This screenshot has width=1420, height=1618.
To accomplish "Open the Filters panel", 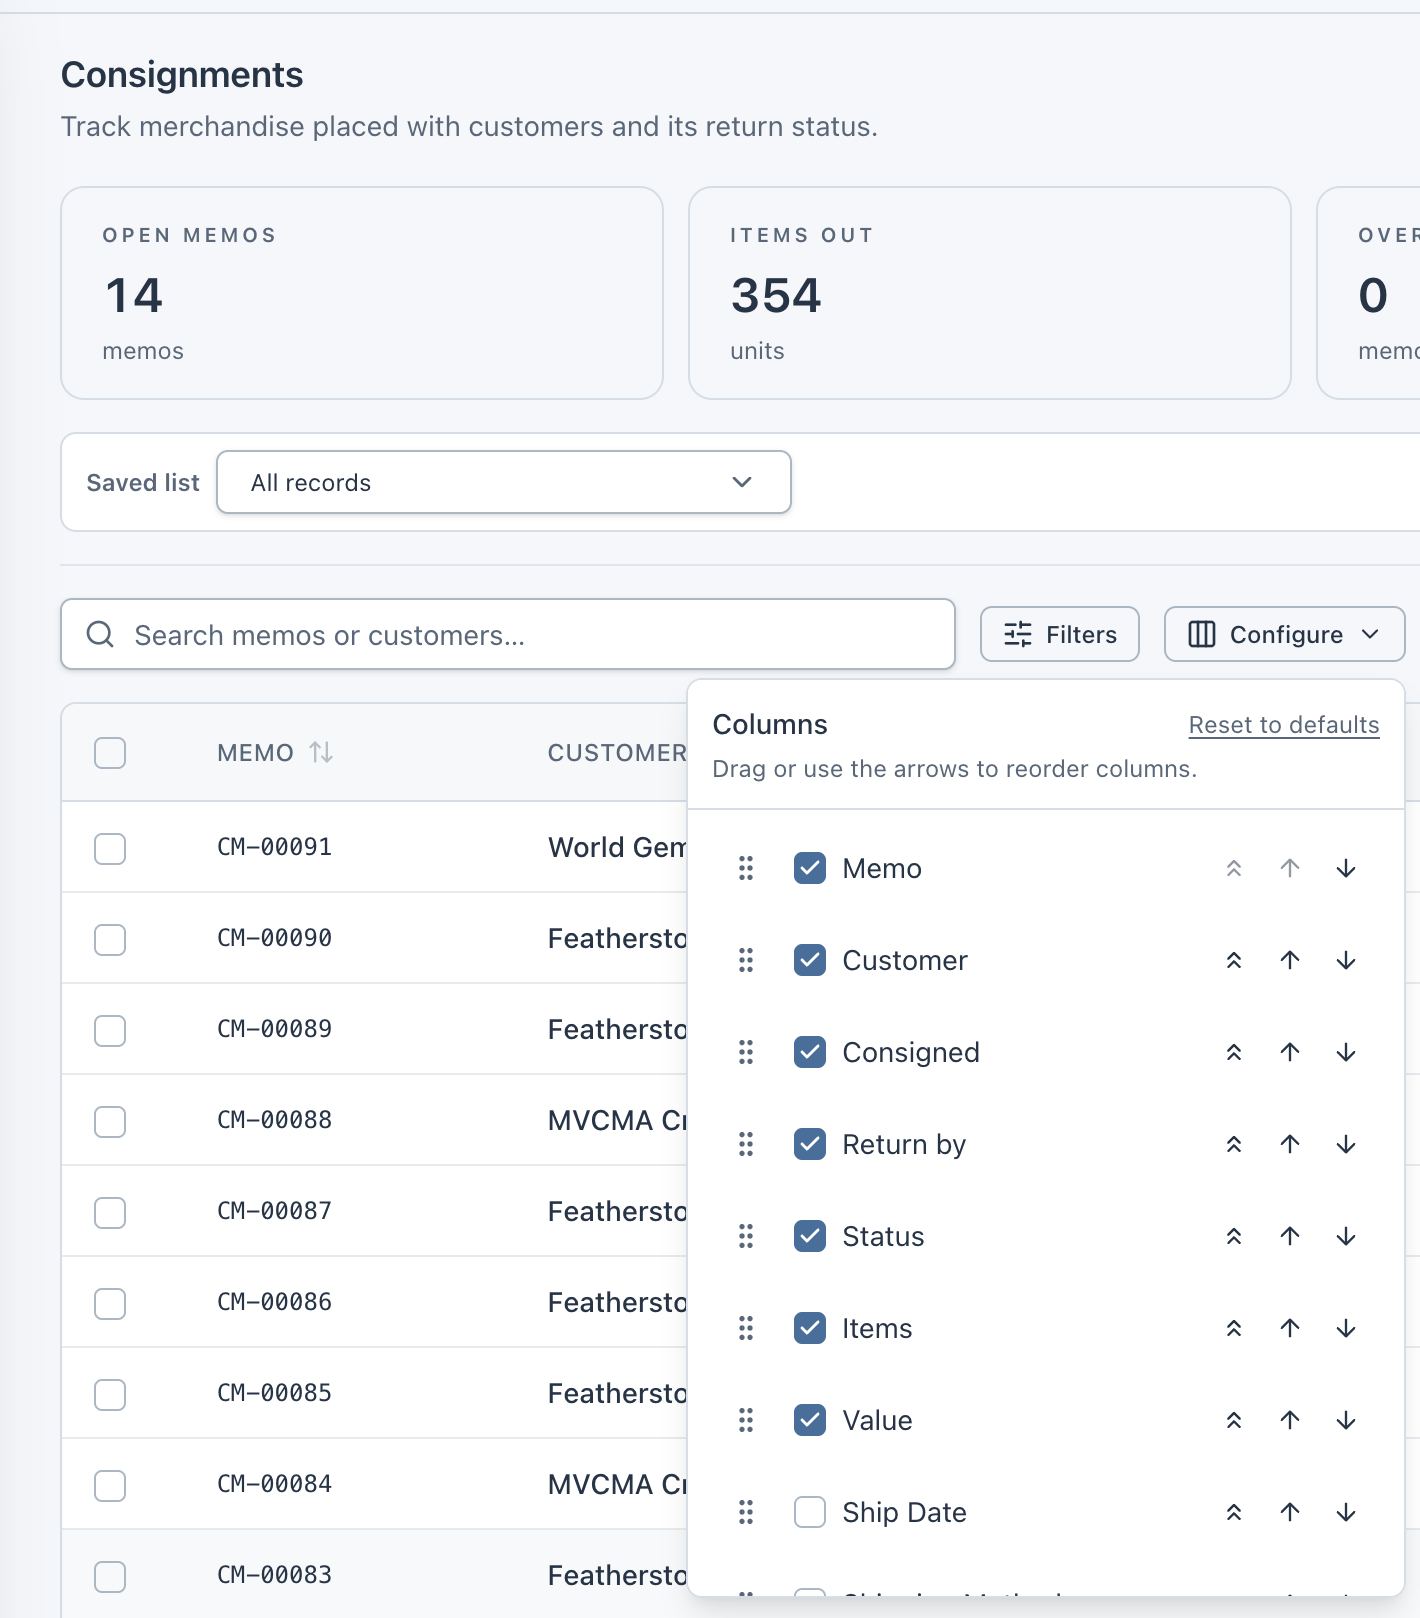I will [1060, 634].
